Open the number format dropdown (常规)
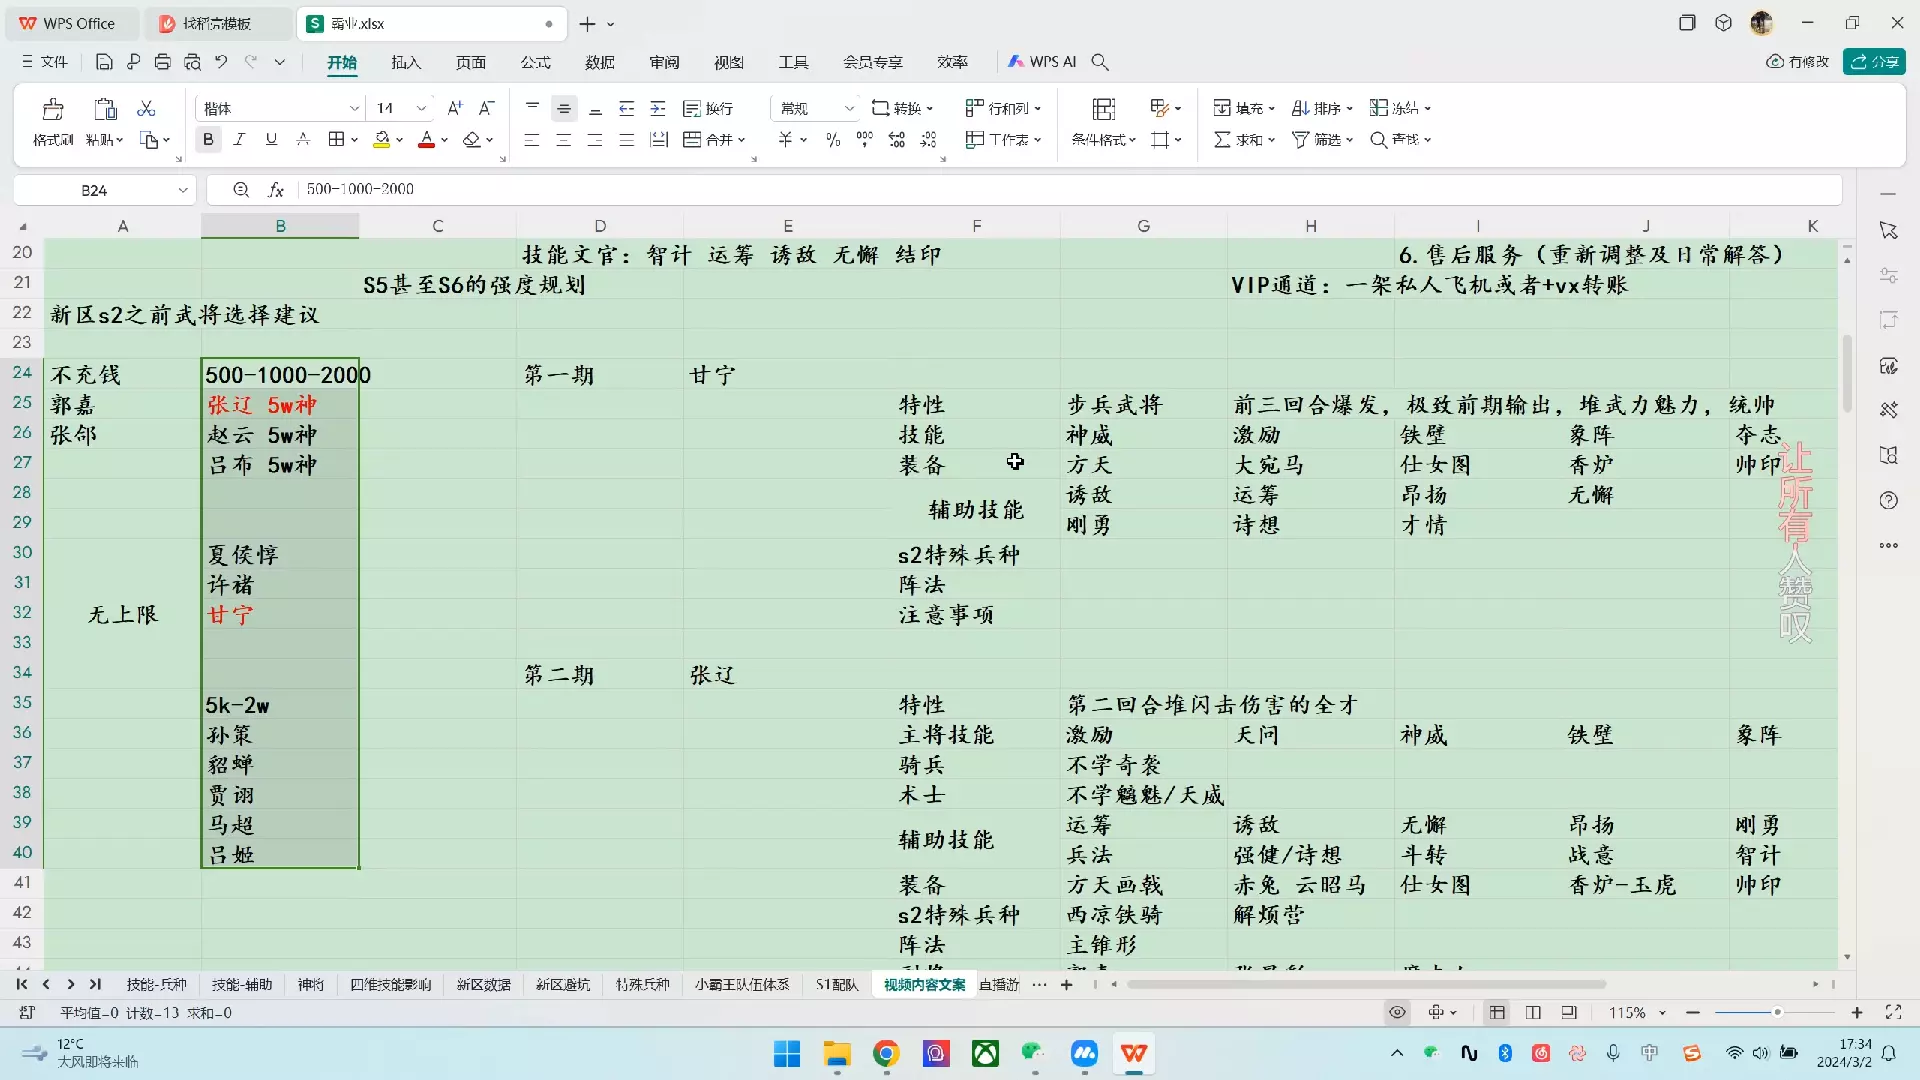 pos(849,108)
